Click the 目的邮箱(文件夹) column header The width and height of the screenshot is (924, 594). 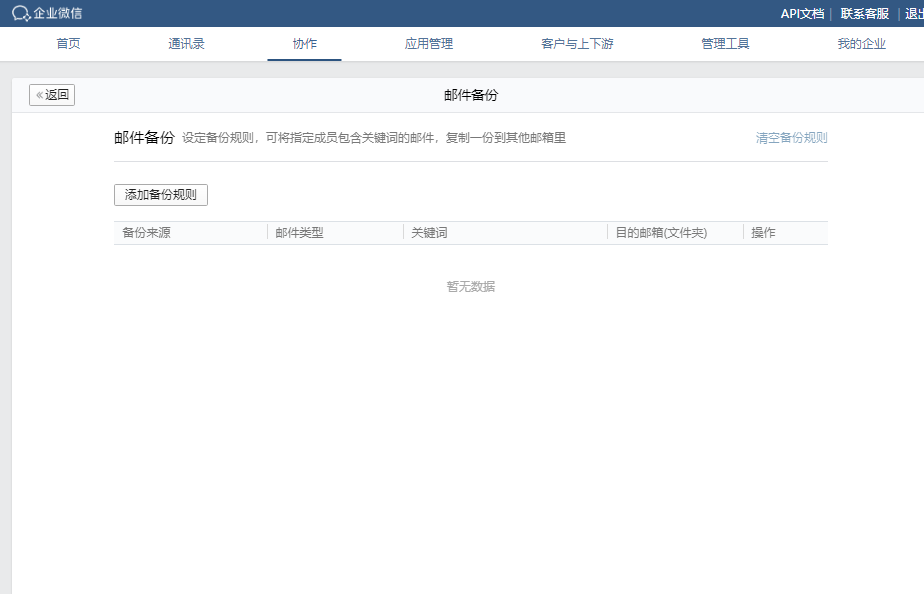[x=660, y=233]
